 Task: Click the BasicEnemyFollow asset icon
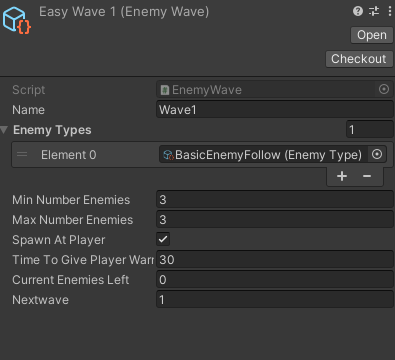click(x=168, y=155)
